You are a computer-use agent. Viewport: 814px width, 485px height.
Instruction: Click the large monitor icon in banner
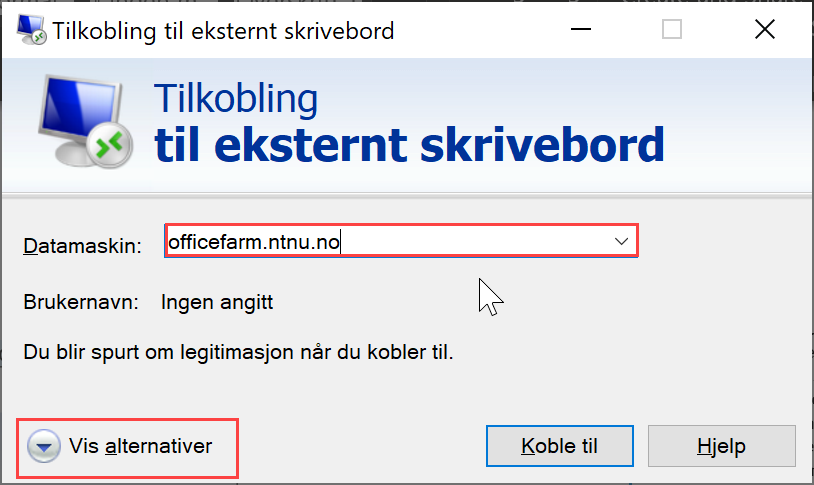(86, 122)
